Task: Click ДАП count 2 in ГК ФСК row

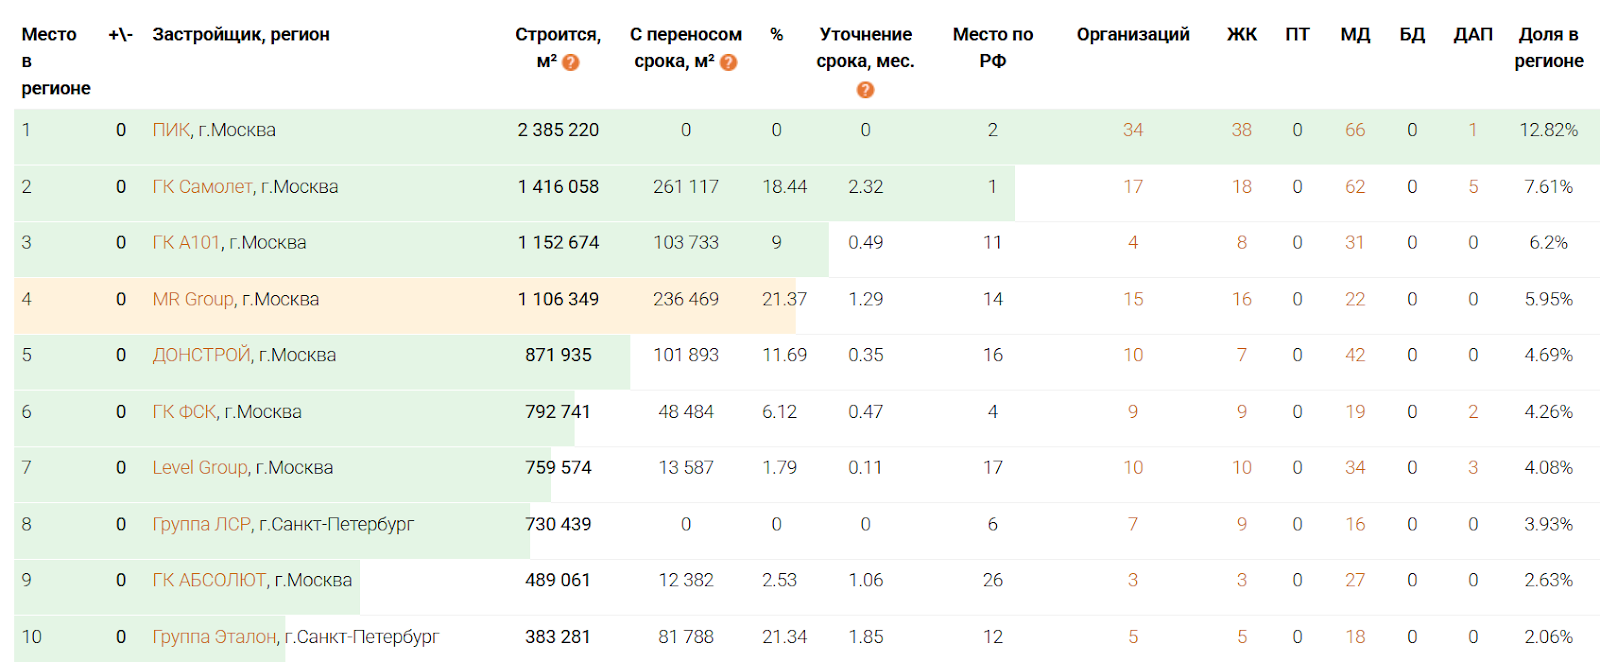Action: [1473, 412]
